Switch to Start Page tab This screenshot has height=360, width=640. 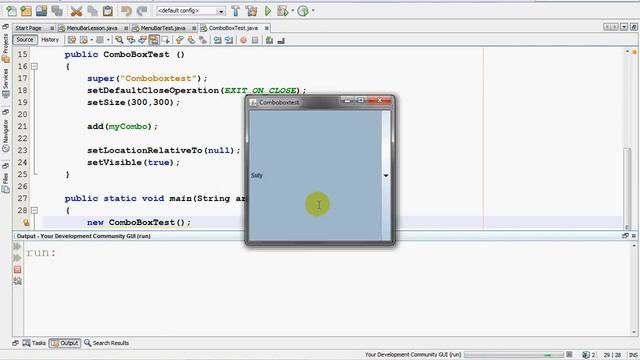[34, 28]
